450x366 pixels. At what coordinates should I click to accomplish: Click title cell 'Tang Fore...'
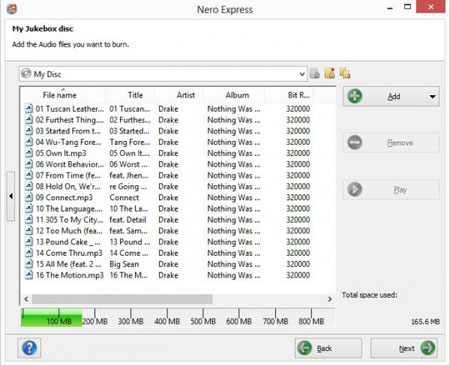pyautogui.click(x=130, y=142)
